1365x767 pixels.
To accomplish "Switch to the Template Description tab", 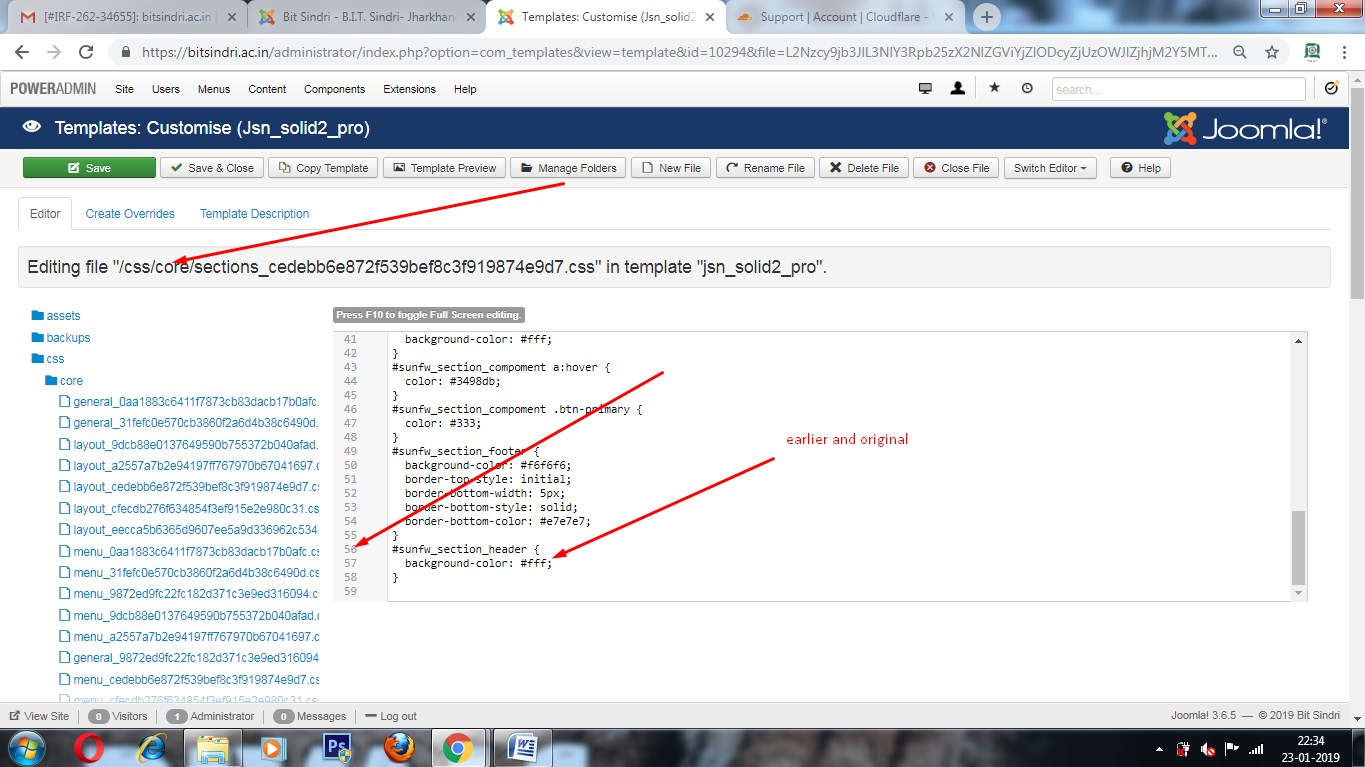I will 254,214.
